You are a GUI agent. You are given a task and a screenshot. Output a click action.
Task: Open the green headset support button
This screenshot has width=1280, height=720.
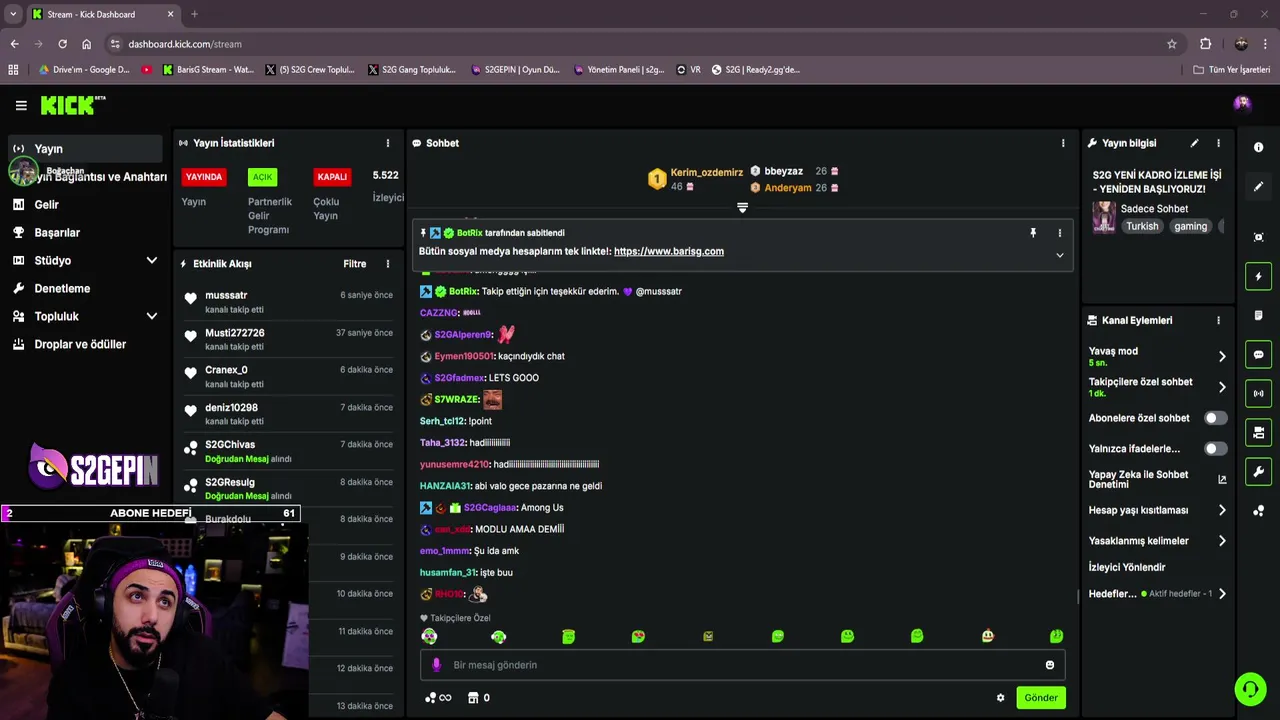tap(1249, 689)
